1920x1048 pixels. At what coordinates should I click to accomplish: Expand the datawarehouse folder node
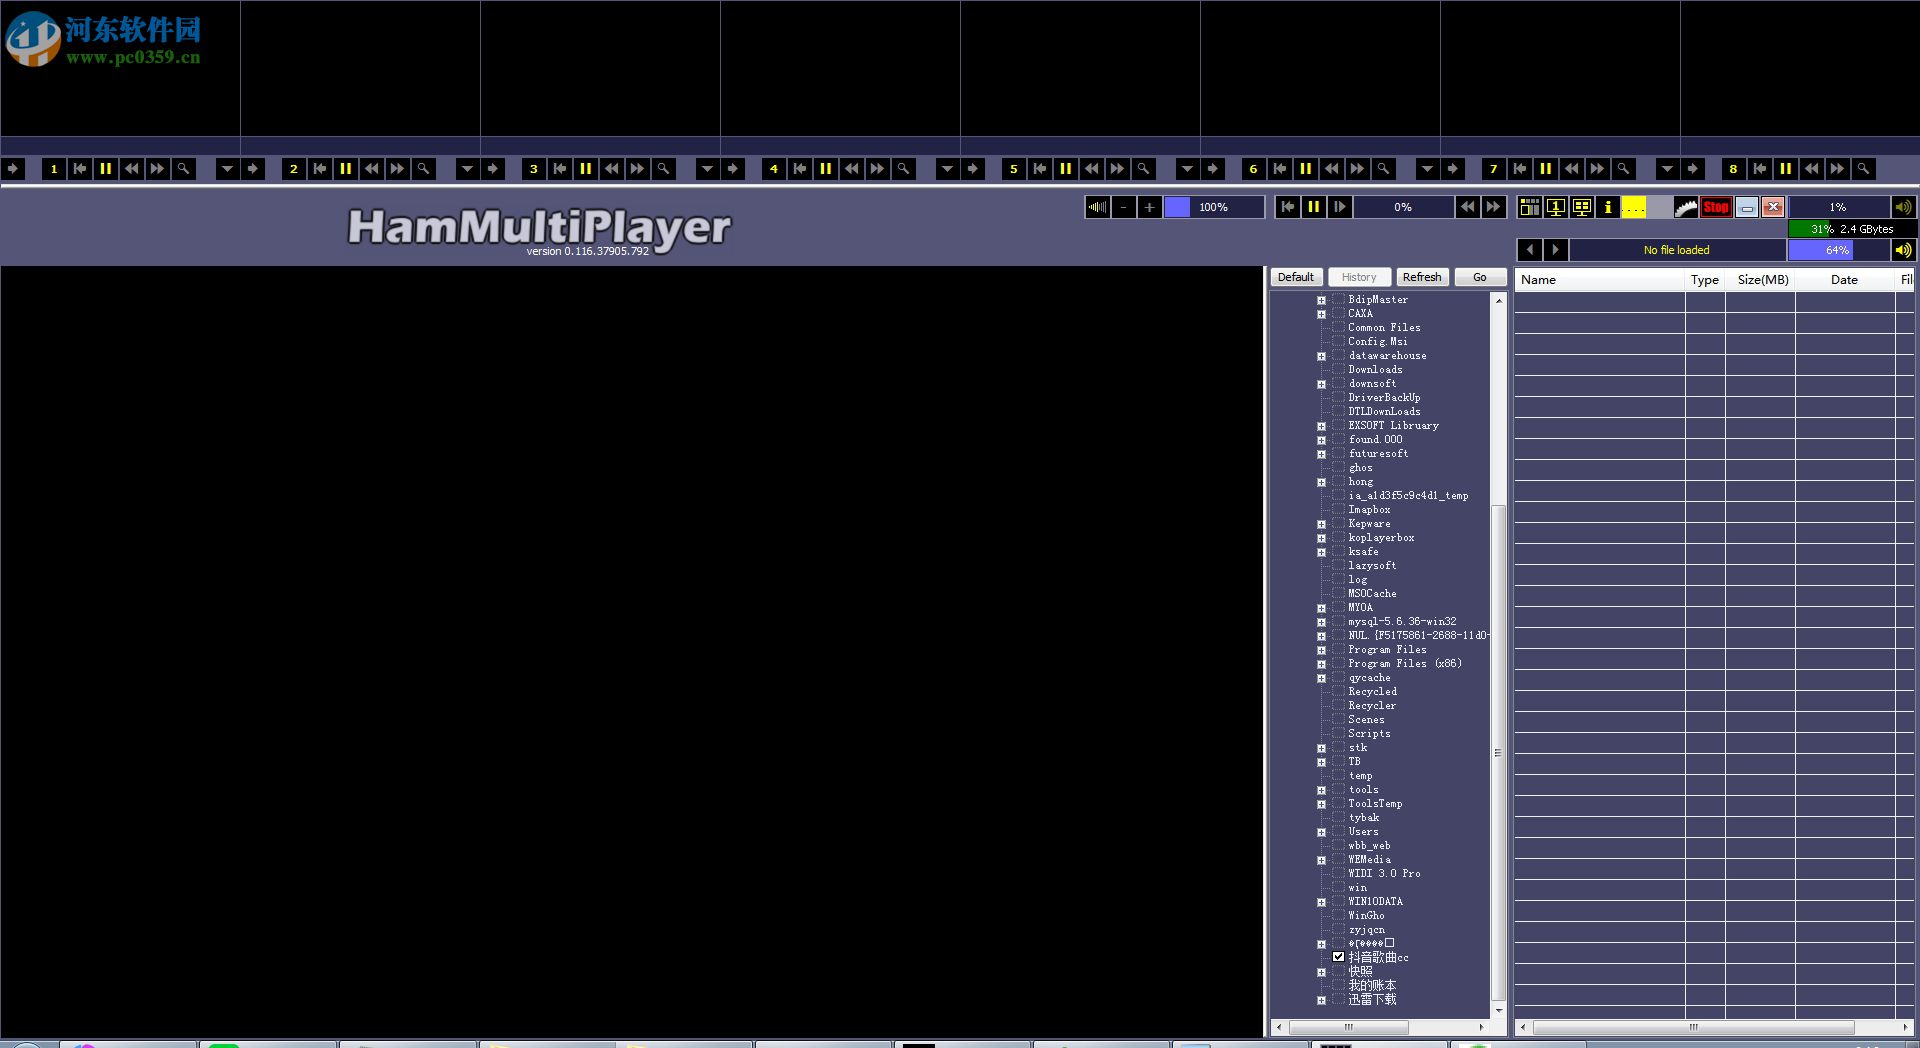(1321, 356)
